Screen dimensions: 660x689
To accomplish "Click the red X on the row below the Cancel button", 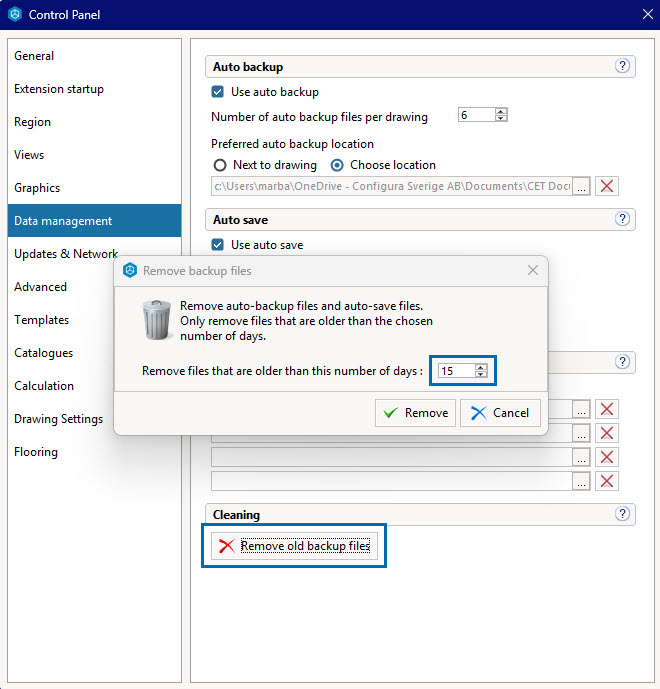I will [x=607, y=433].
